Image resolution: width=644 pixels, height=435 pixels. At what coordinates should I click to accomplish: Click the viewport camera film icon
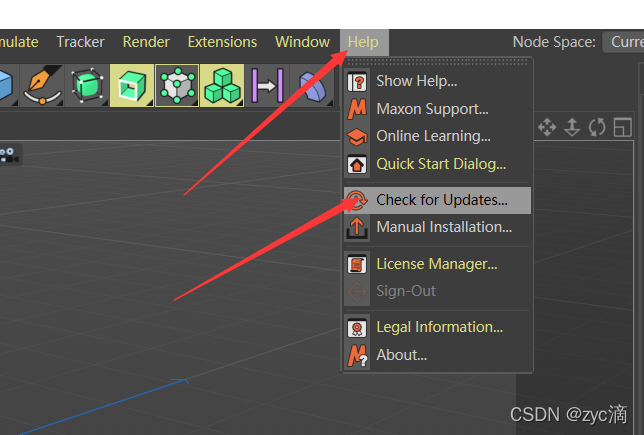tap(9, 155)
